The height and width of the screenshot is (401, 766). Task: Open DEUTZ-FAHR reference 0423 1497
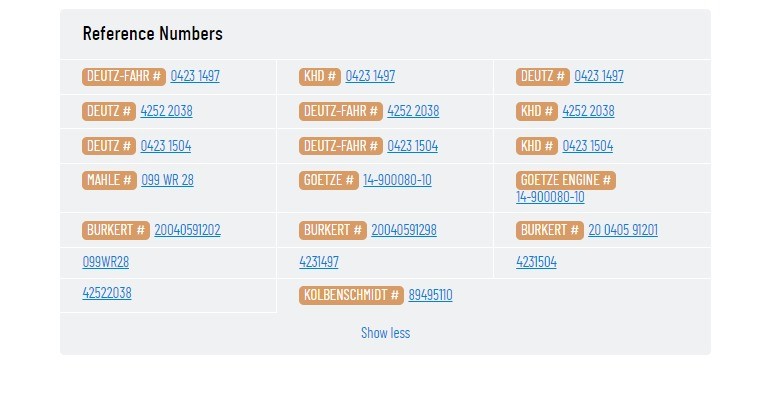pyautogui.click(x=195, y=76)
